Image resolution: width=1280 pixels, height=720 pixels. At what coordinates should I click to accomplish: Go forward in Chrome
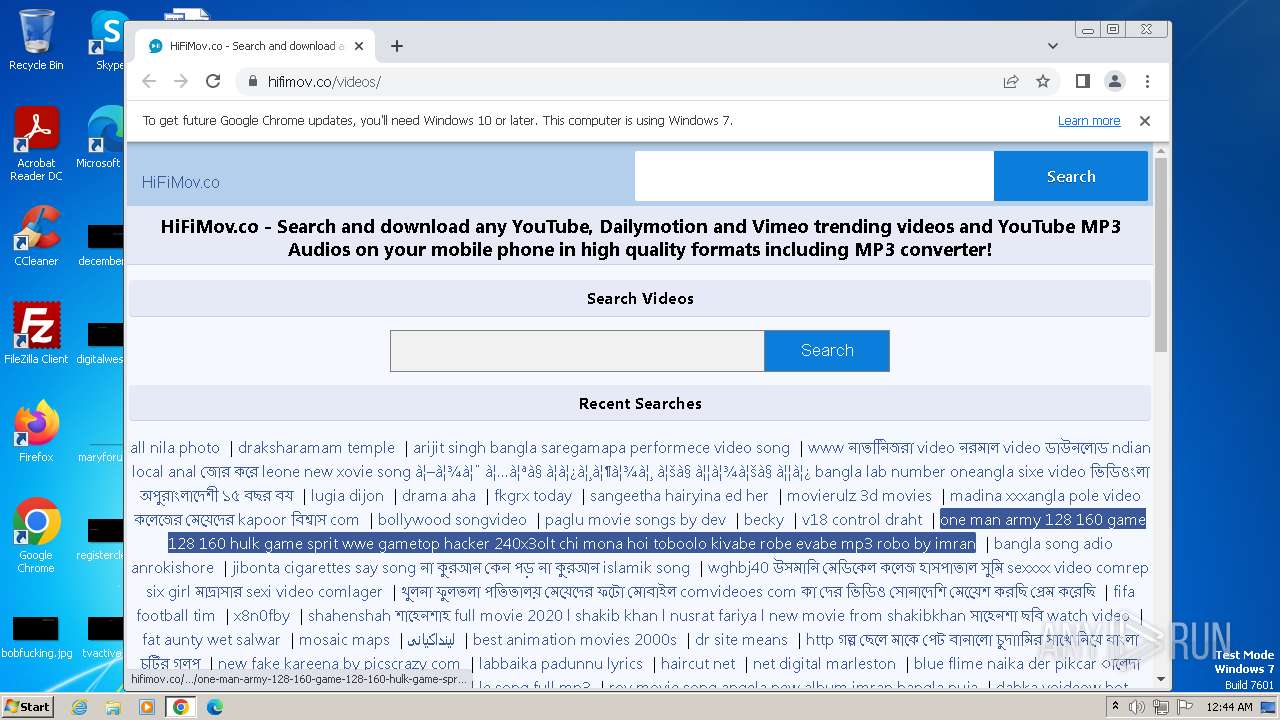click(x=181, y=81)
